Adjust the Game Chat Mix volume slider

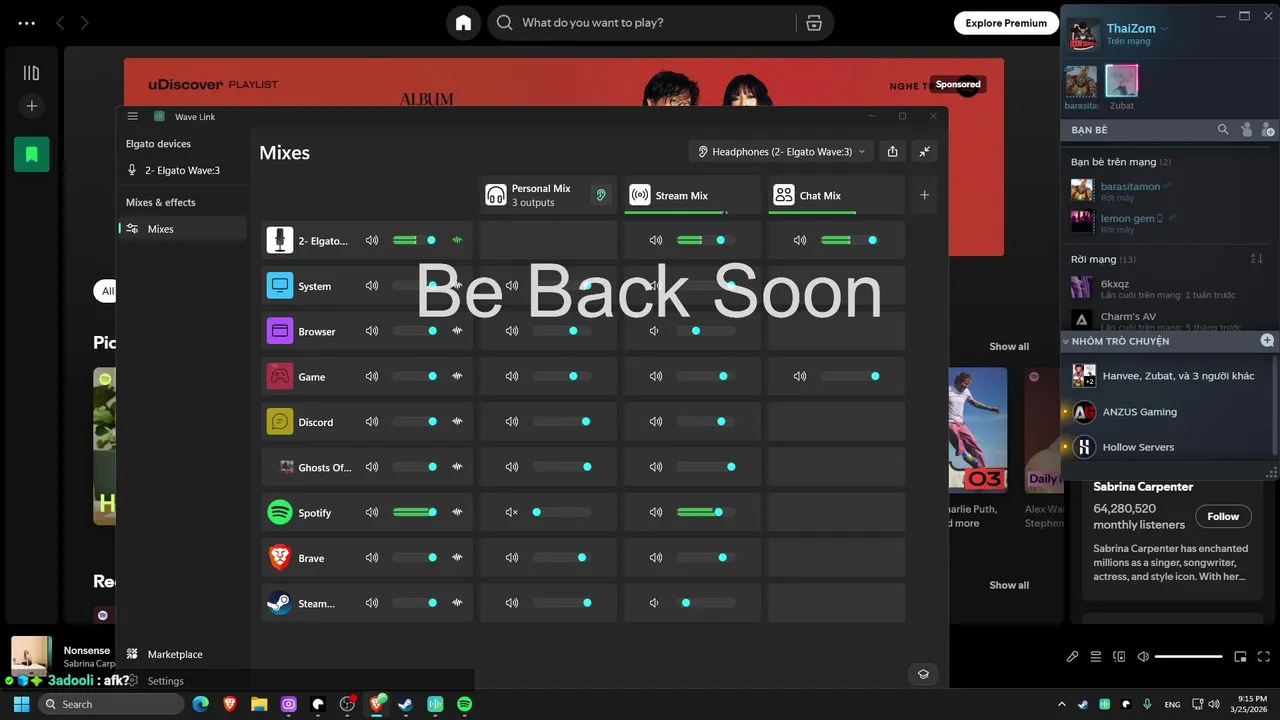point(850,376)
